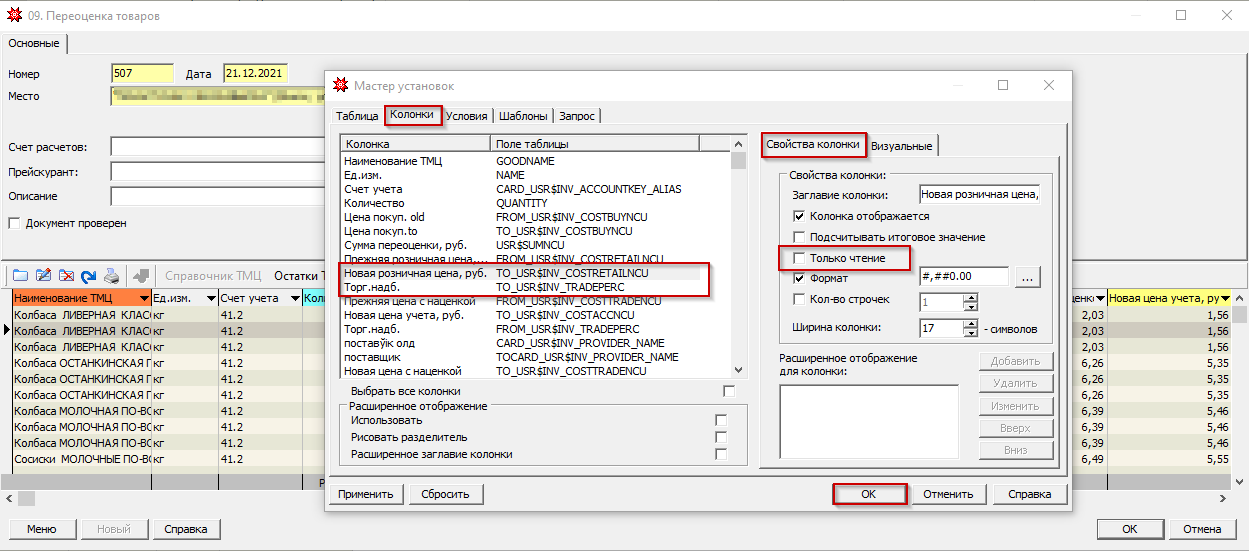Tick the Документ проверен checkbox
1249x551 pixels.
14,223
